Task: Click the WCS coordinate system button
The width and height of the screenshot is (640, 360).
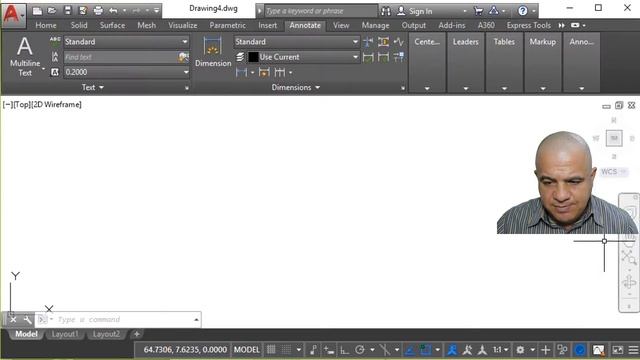Action: 613,171
